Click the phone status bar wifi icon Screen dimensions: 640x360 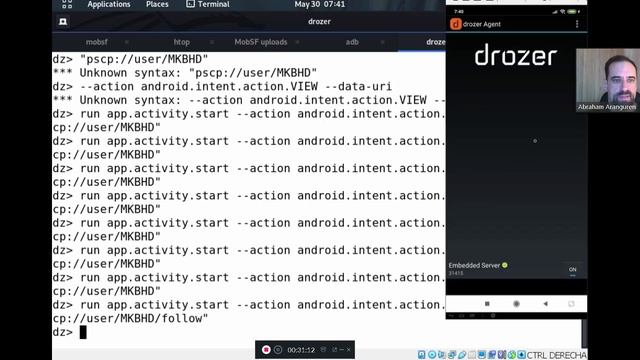coord(562,11)
